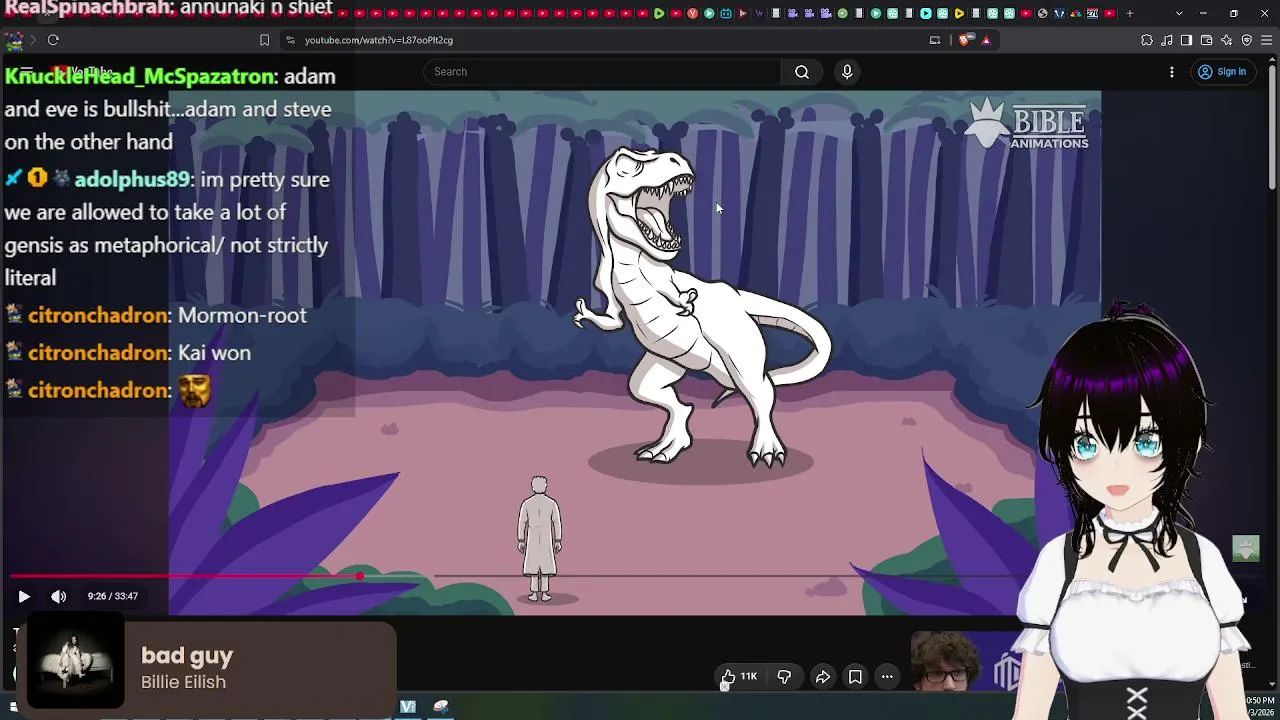Open the Brave Wallet icon

(1207, 40)
